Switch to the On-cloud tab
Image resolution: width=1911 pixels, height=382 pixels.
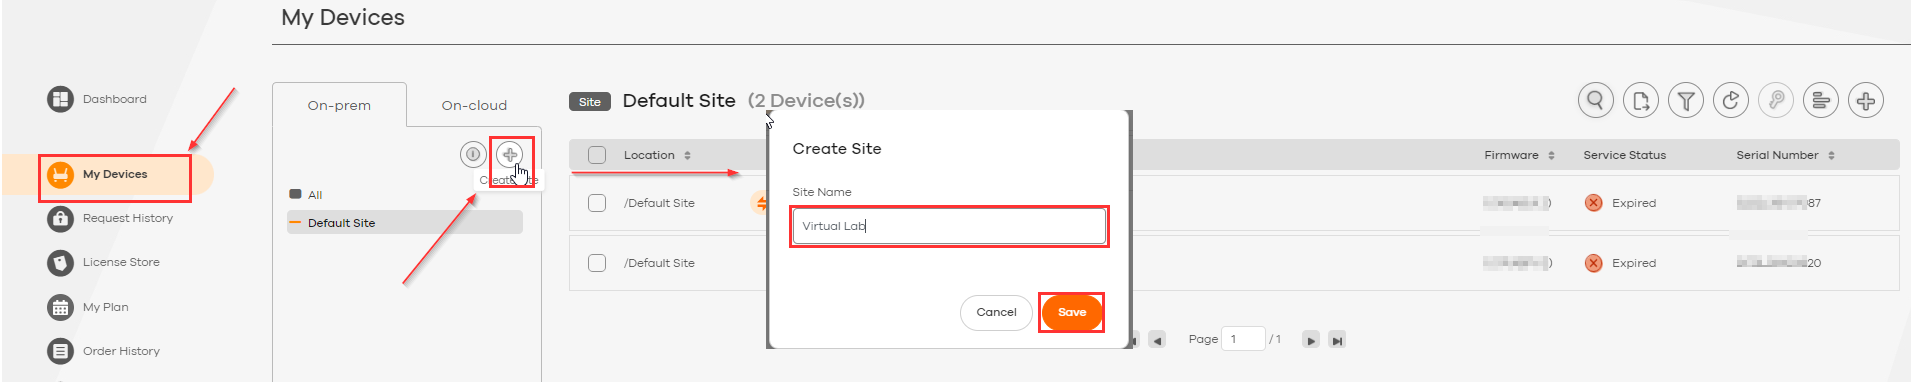pos(474,105)
